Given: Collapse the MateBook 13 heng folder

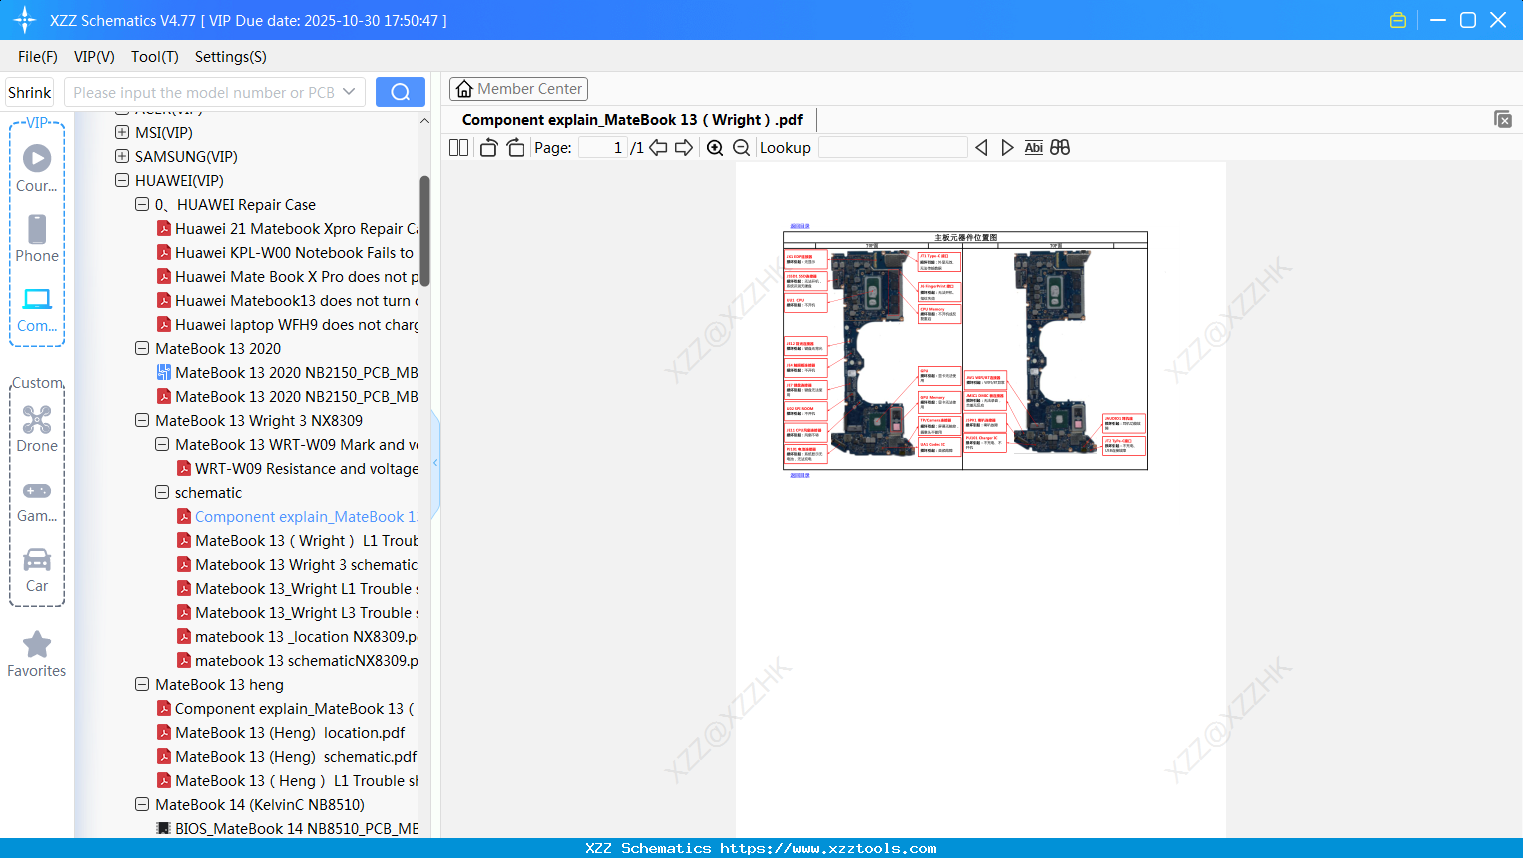Looking at the screenshot, I should click(x=142, y=684).
